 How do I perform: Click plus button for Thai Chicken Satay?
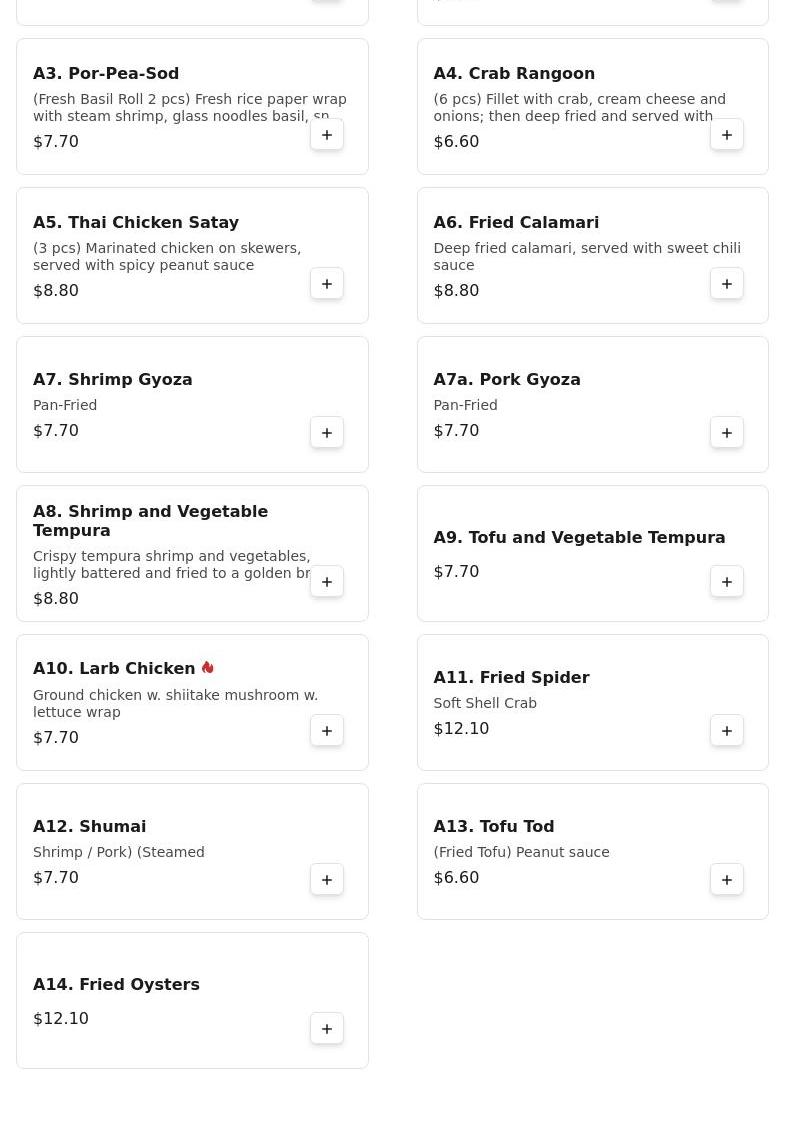[327, 284]
